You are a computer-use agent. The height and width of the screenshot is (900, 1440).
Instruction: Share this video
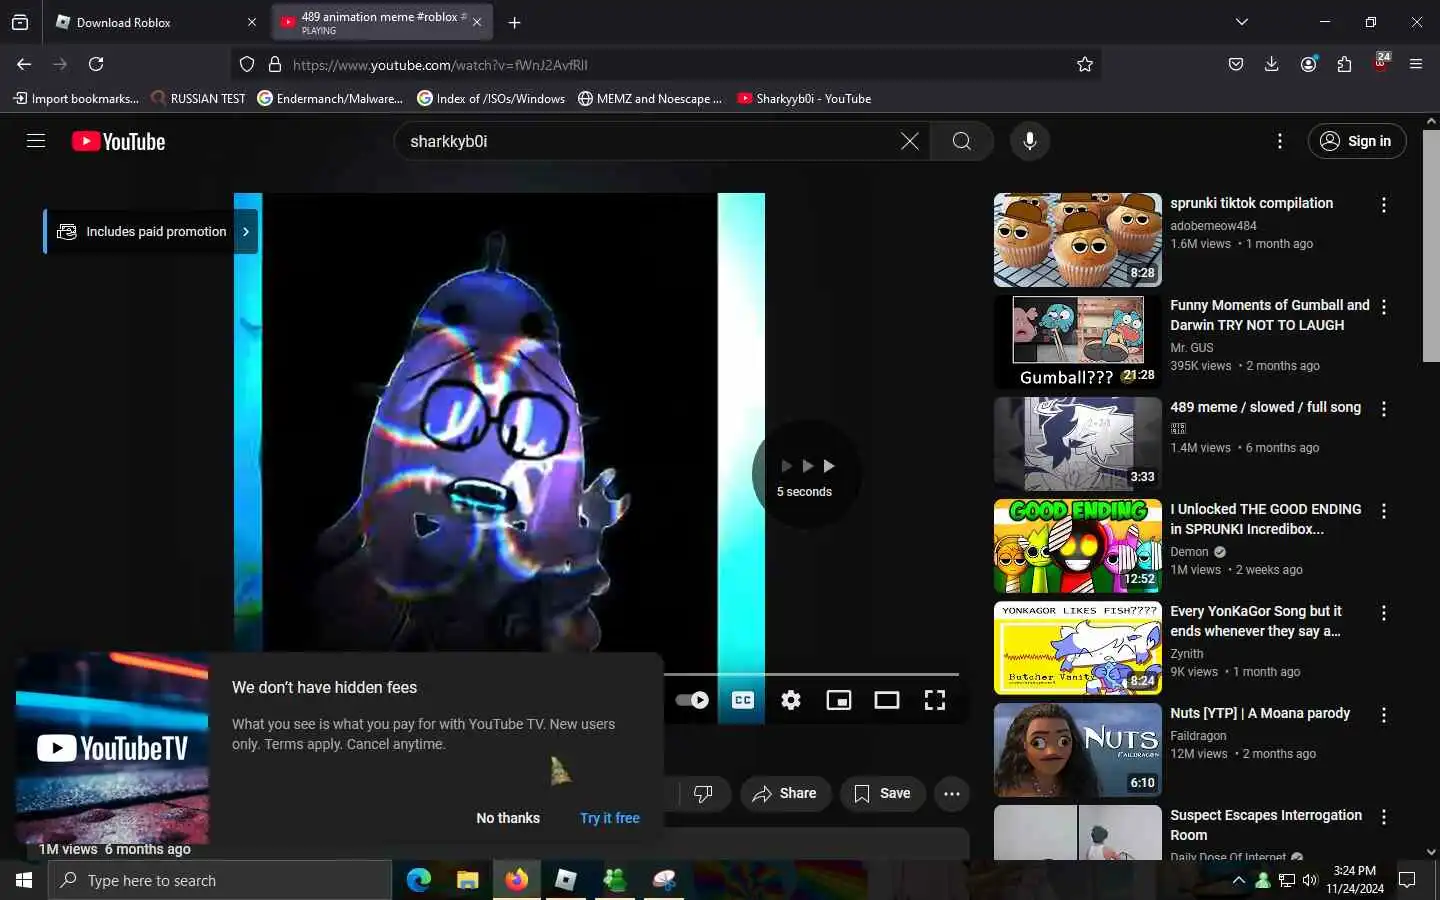pos(785,793)
